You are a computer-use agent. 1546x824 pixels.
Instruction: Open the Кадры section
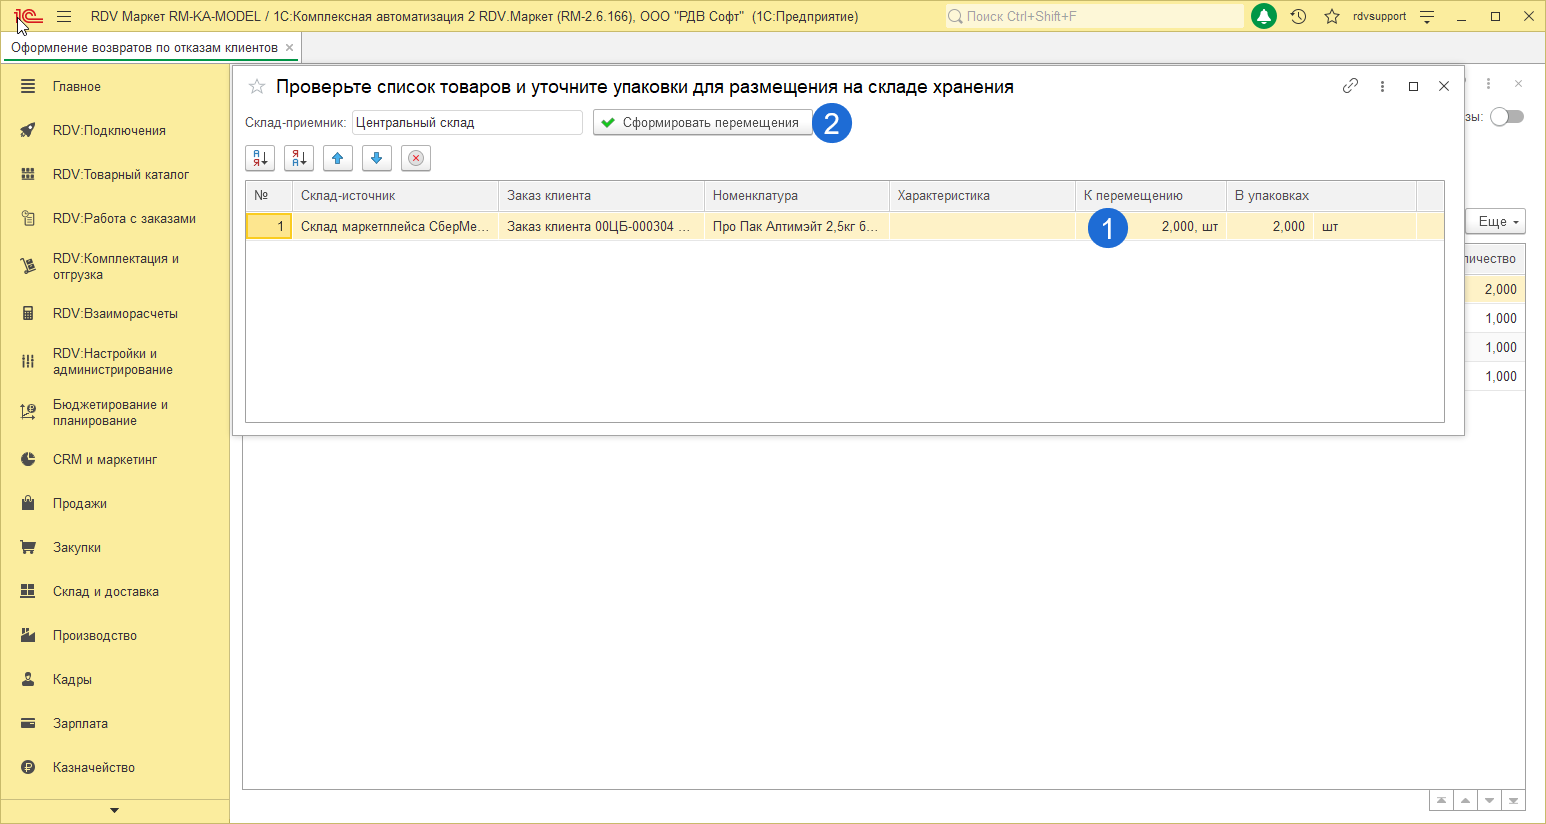[115, 680]
